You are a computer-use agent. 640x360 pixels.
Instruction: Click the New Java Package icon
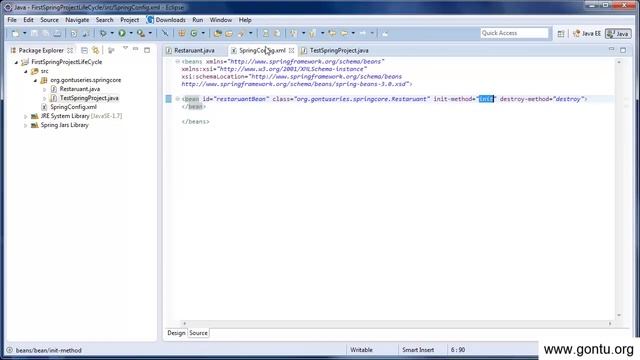[182, 33]
